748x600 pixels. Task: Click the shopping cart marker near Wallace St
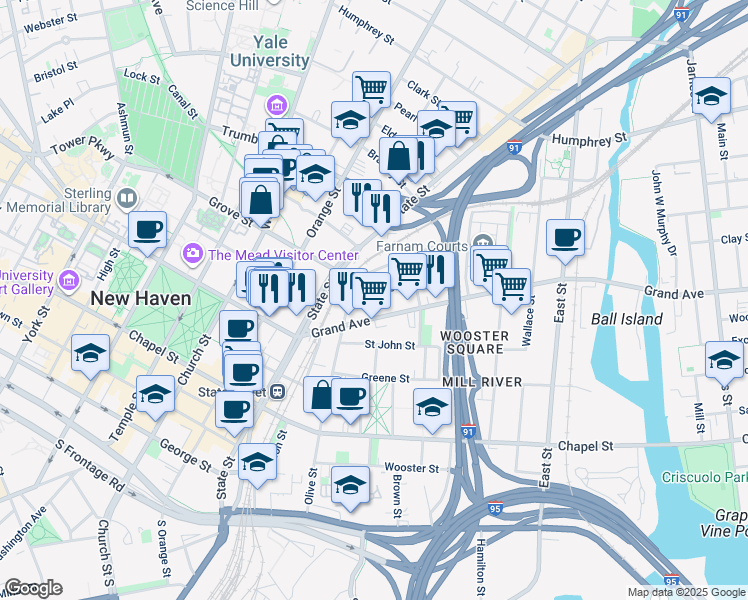(x=511, y=290)
